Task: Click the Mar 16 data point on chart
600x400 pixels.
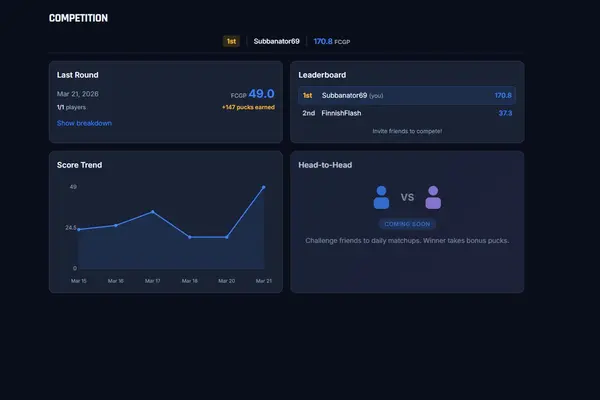Action: pos(115,226)
